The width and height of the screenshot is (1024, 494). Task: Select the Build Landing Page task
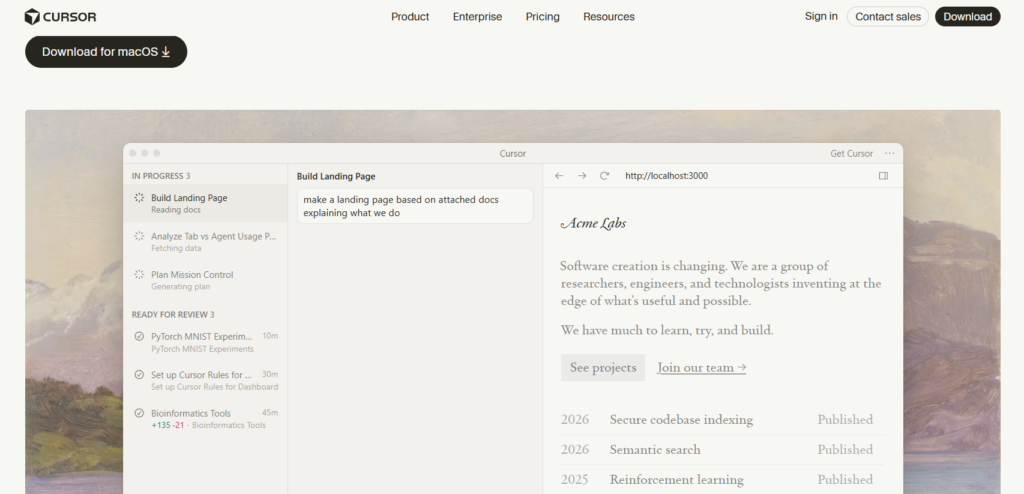point(205,203)
